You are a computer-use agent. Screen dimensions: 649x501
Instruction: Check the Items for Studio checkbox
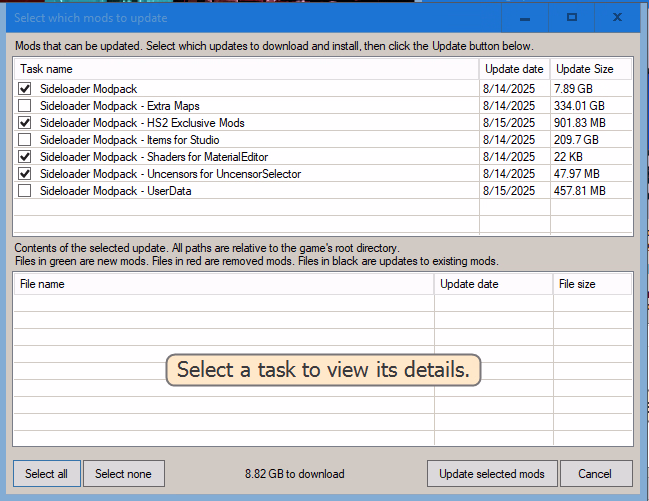[x=24, y=140]
